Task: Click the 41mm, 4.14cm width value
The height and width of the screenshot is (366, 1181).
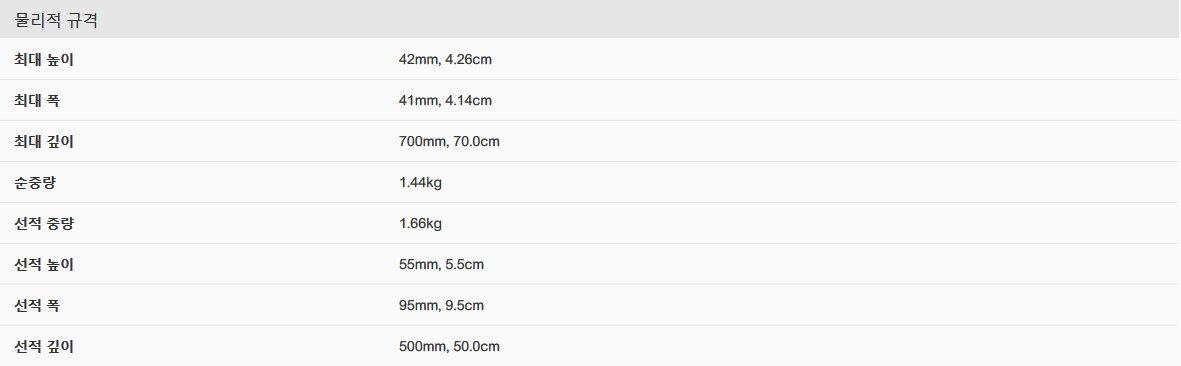Action: pyautogui.click(x=445, y=100)
